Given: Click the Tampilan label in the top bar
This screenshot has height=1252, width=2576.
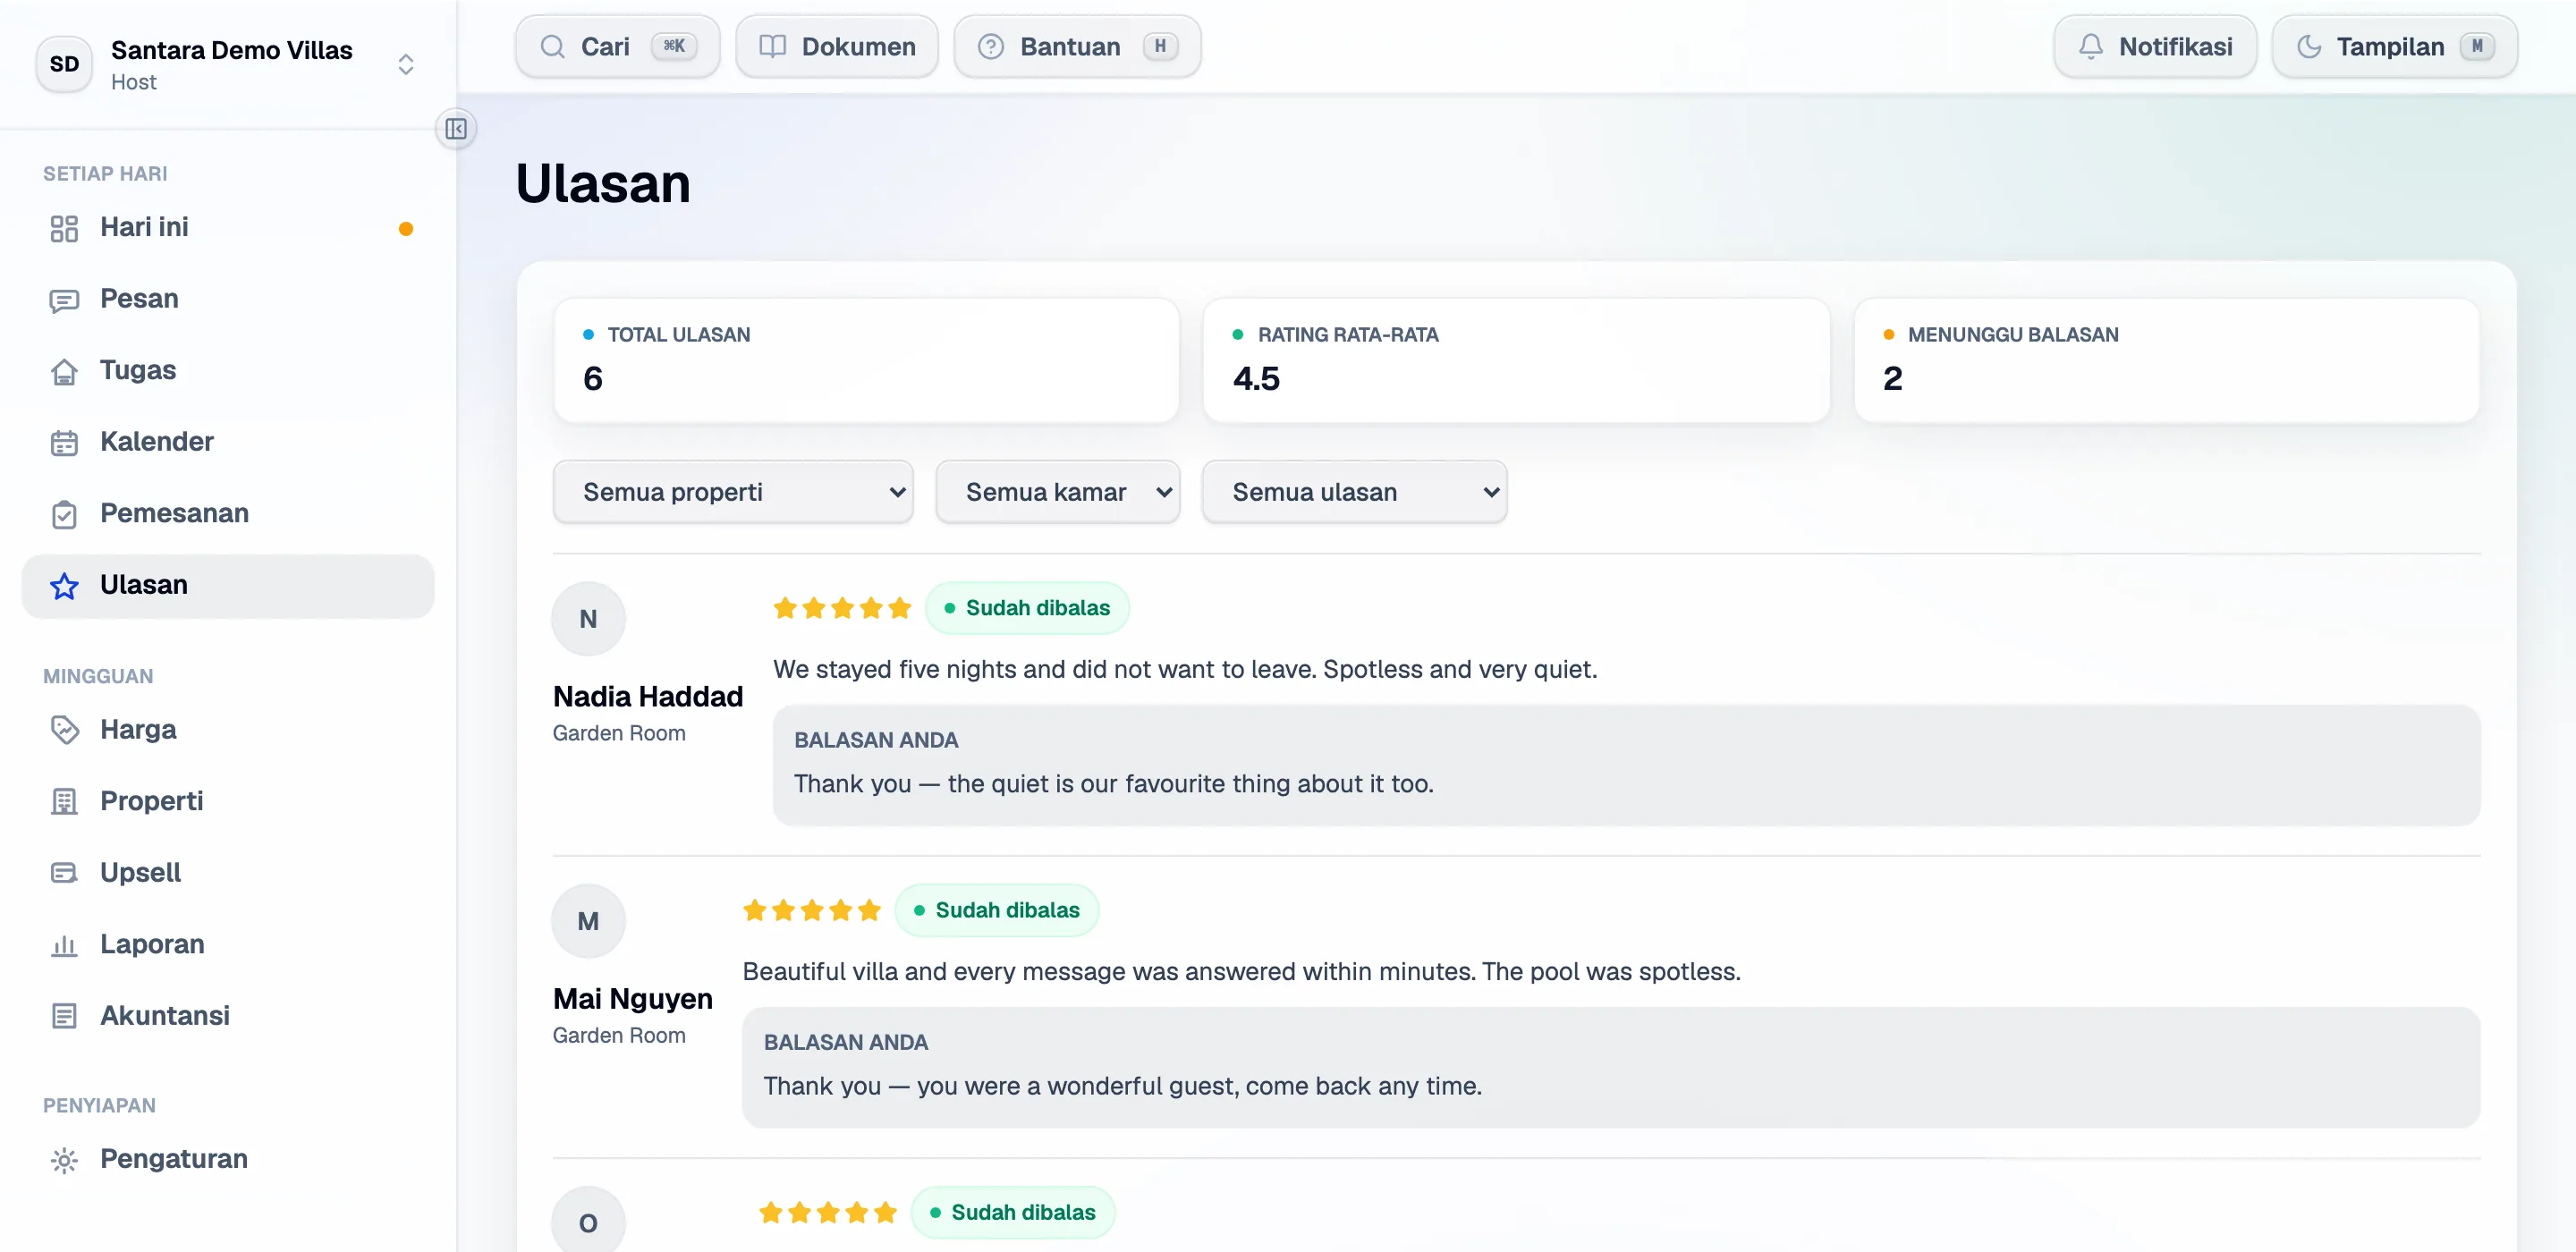Looking at the screenshot, I should (2389, 47).
